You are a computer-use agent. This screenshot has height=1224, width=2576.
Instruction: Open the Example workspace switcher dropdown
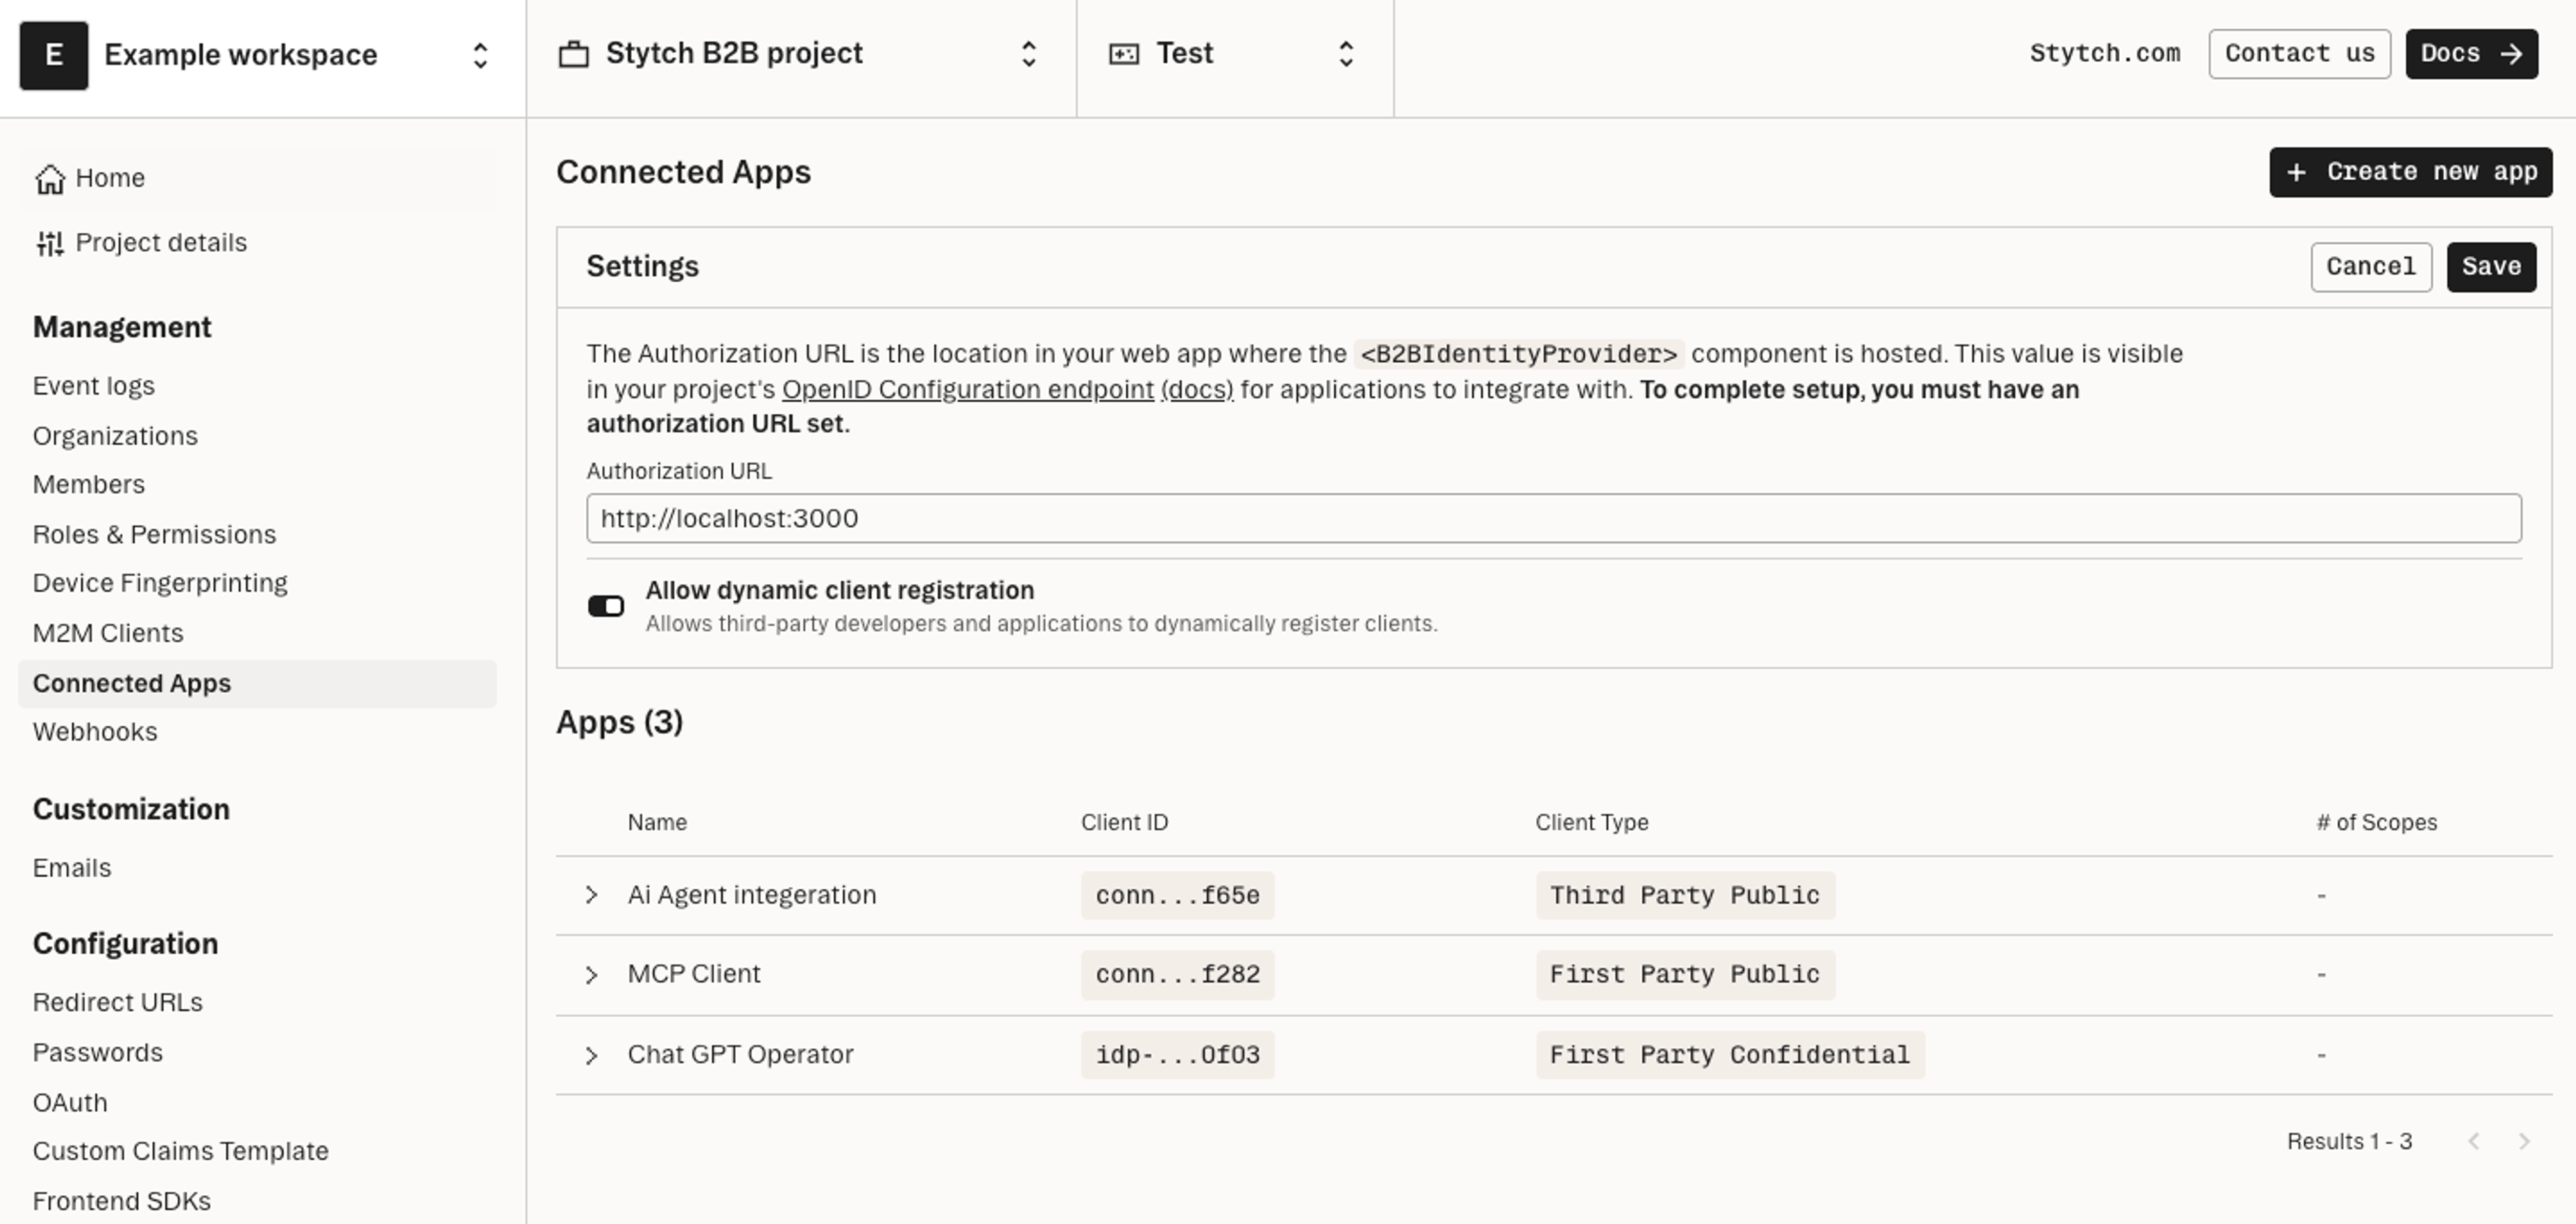tap(480, 55)
